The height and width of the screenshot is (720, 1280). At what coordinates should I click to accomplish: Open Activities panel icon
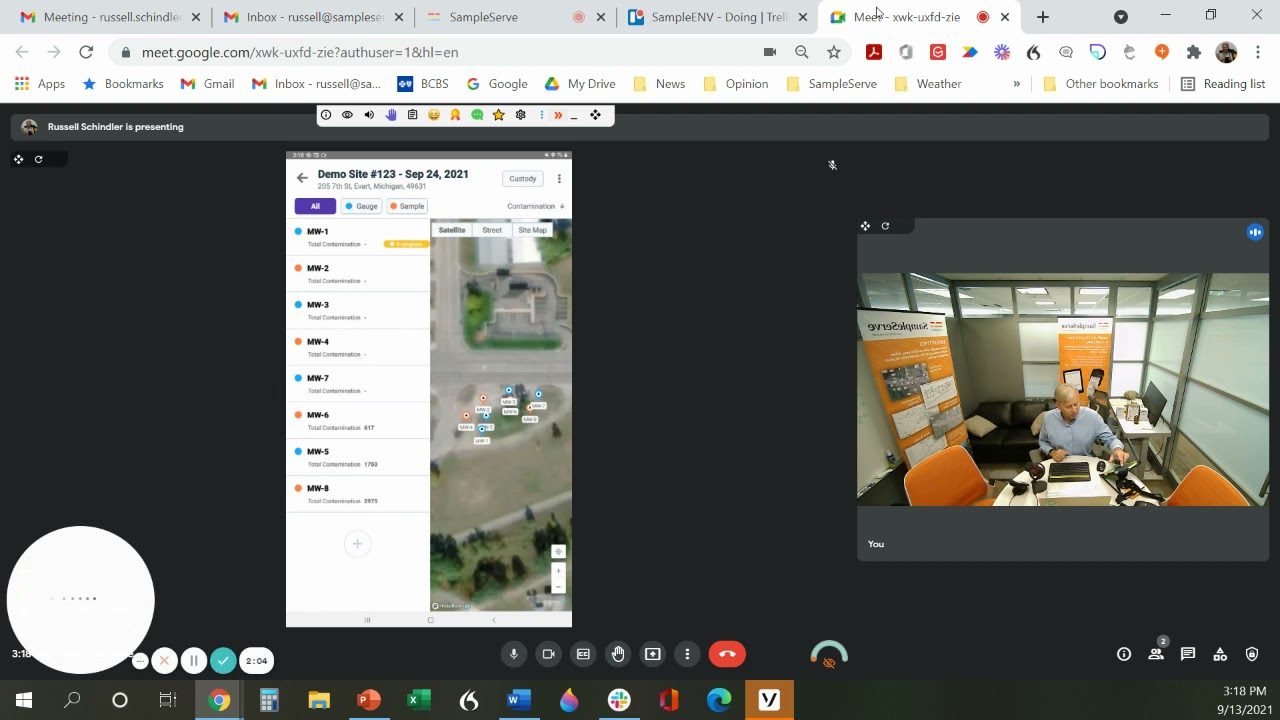click(x=1220, y=654)
